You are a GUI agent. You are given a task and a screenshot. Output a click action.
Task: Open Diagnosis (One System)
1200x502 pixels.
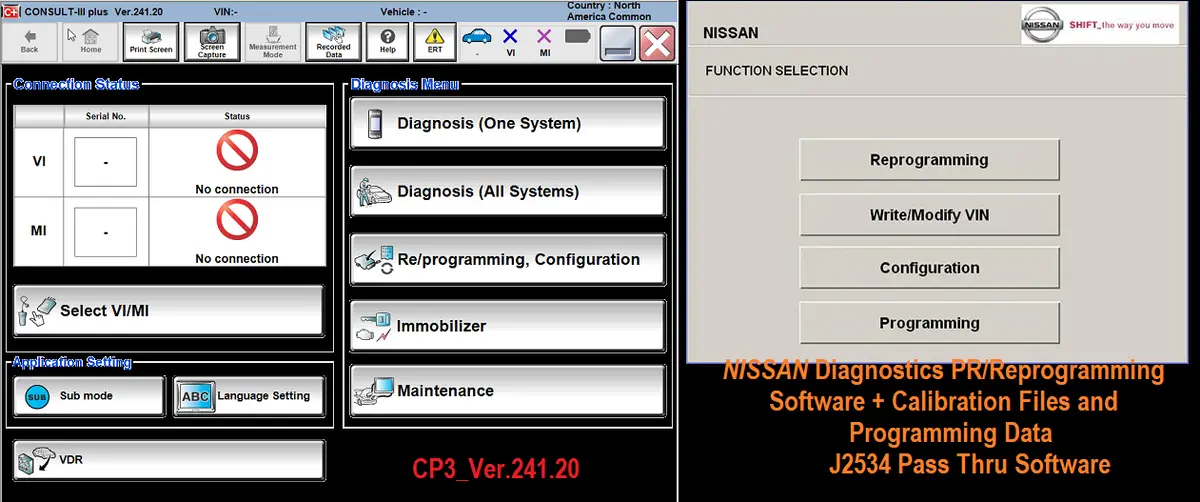(x=507, y=124)
